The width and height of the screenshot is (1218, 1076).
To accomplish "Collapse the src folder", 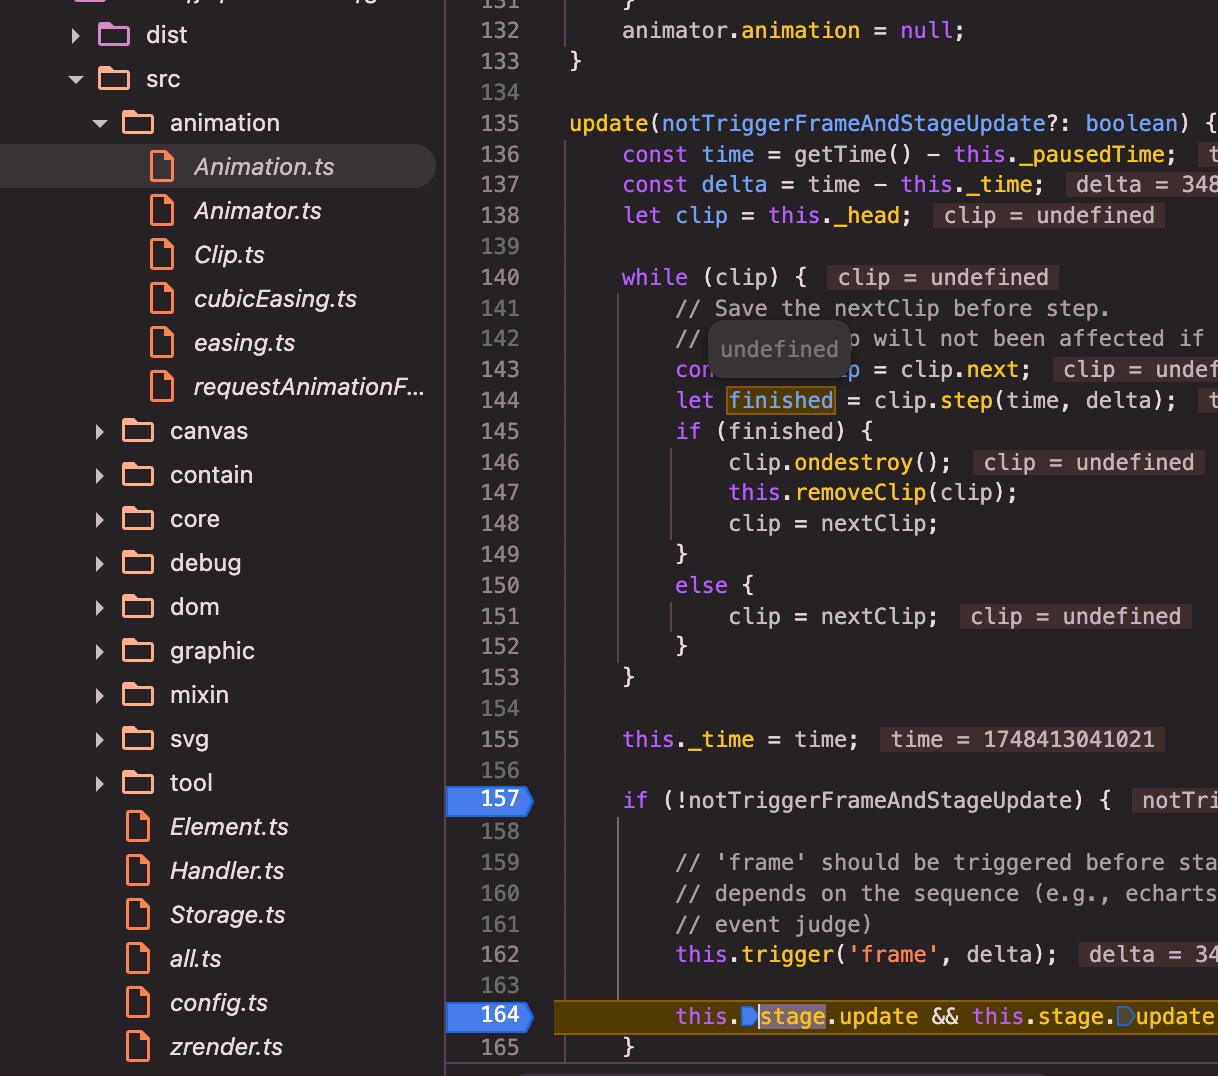I will (76, 79).
